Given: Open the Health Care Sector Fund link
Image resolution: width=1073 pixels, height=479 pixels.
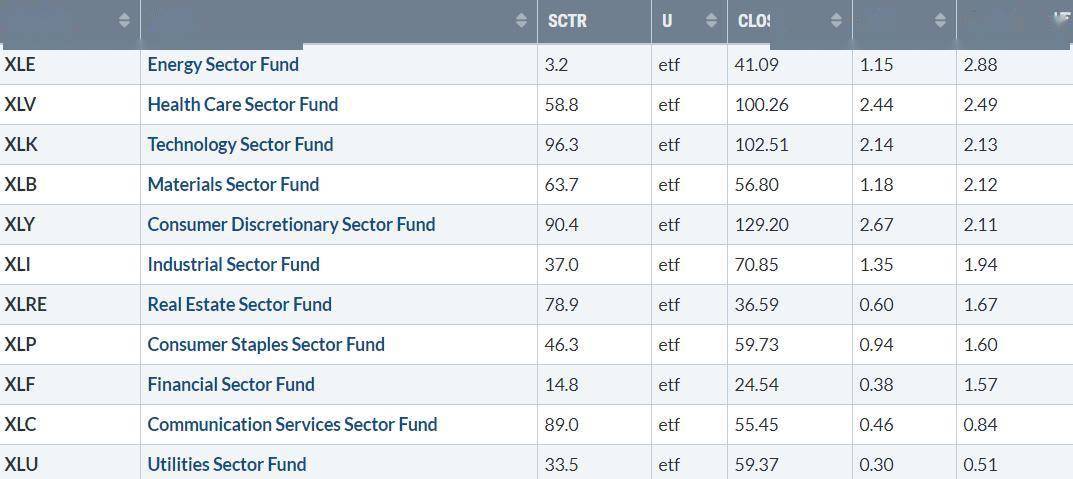Looking at the screenshot, I should [242, 104].
